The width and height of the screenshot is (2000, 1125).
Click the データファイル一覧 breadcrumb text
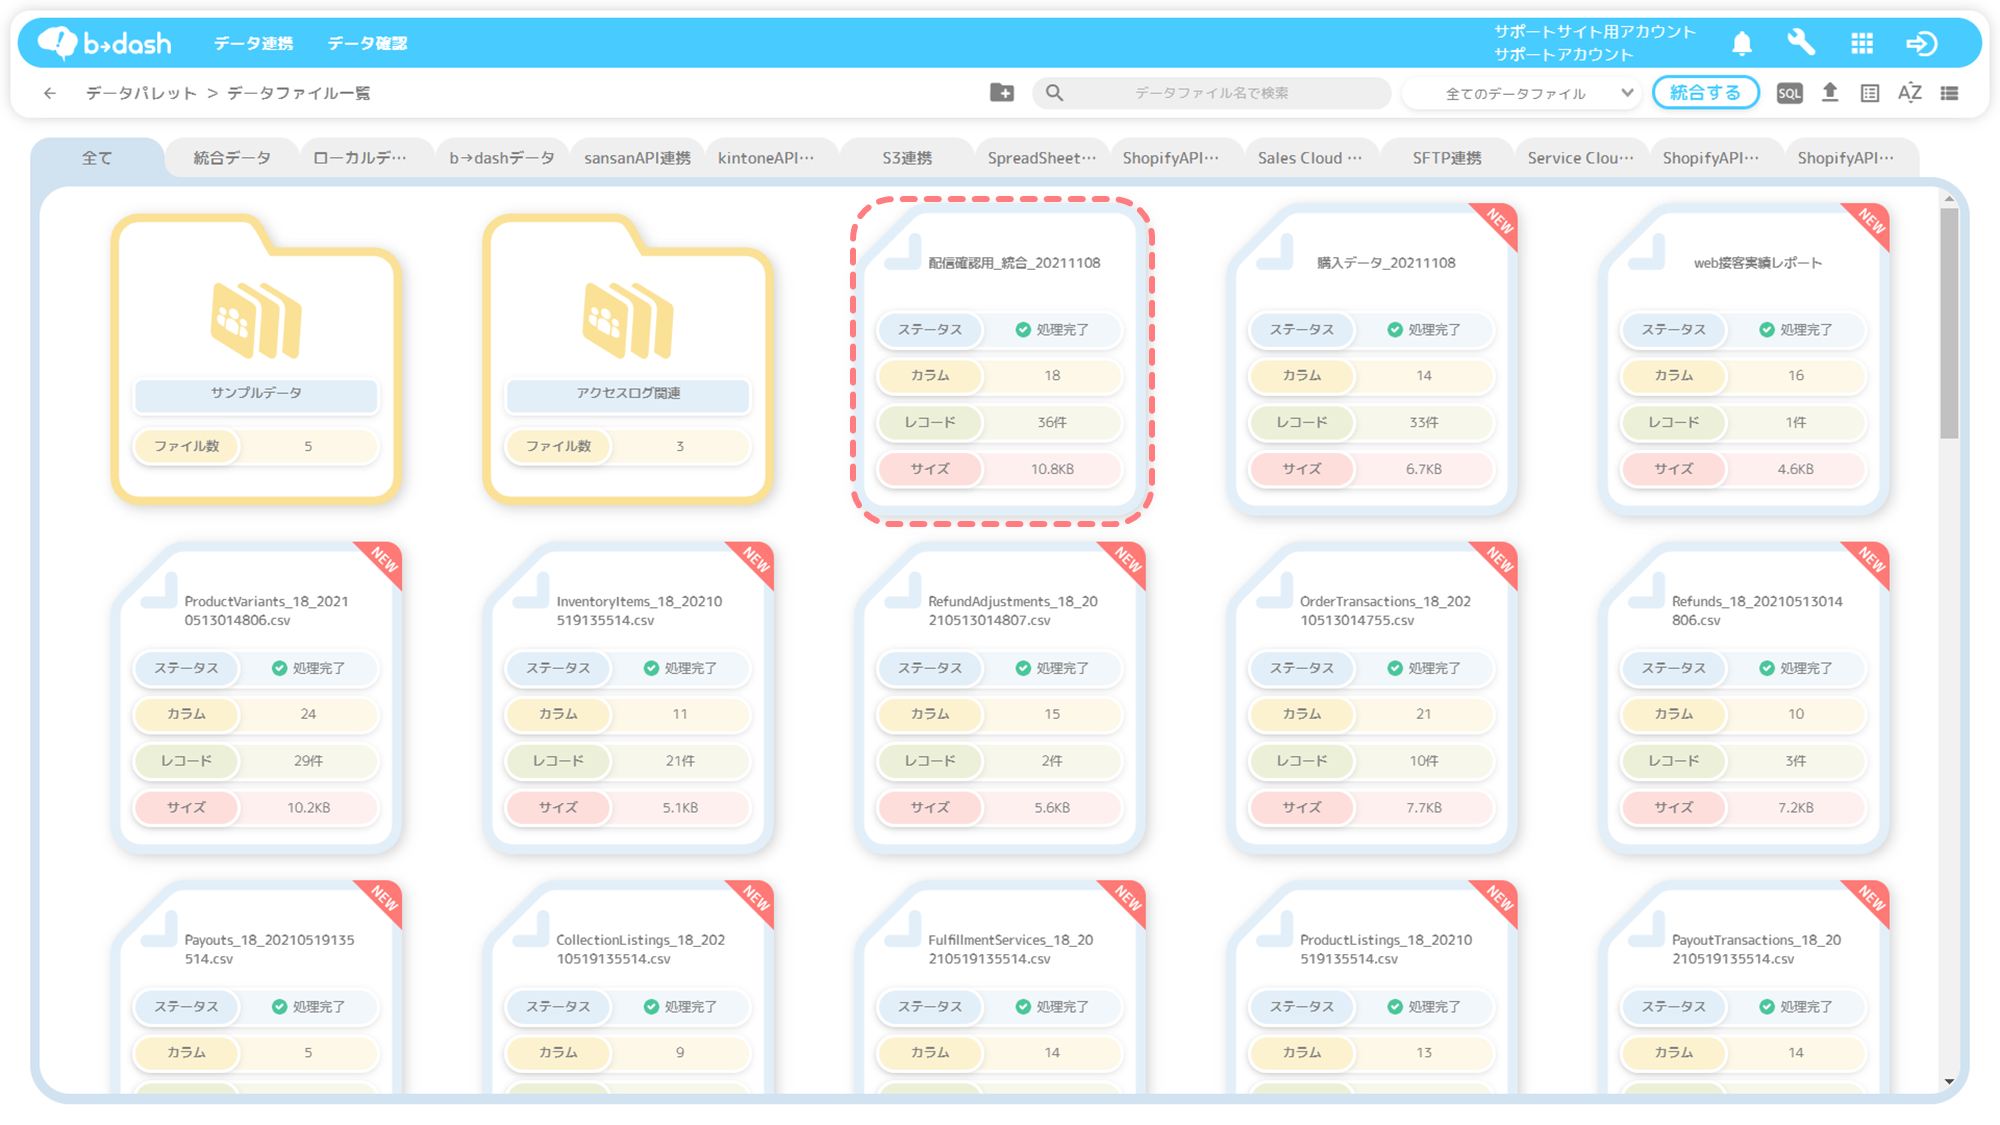click(298, 93)
